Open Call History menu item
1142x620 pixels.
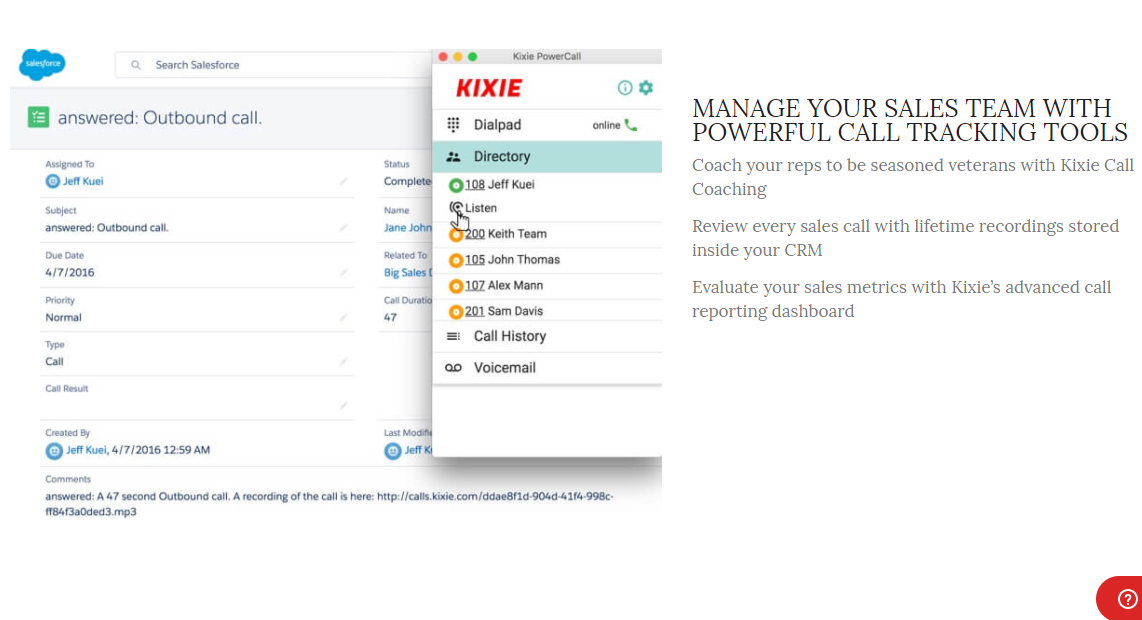point(547,337)
